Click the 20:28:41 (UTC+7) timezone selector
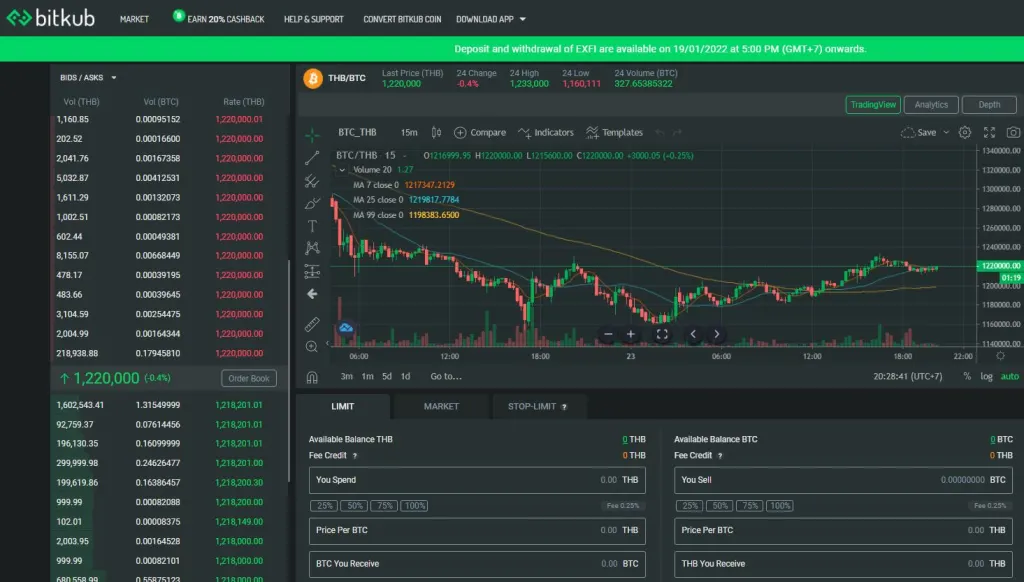 [908, 377]
